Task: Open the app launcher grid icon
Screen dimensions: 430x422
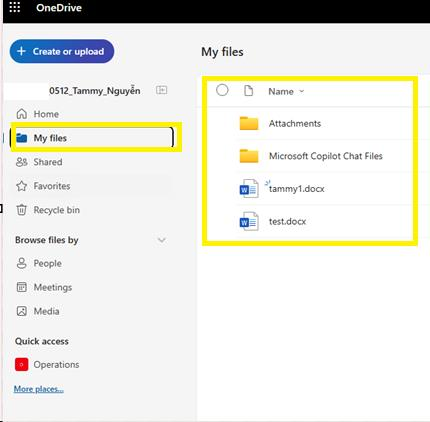Action: pos(15,7)
